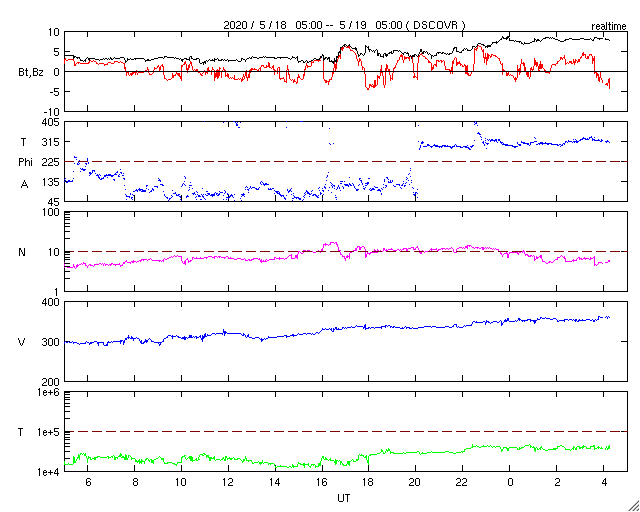Image resolution: width=640 pixels, height=512 pixels.
Task: Click the 'V' velocity axis label
Action: tap(22, 342)
